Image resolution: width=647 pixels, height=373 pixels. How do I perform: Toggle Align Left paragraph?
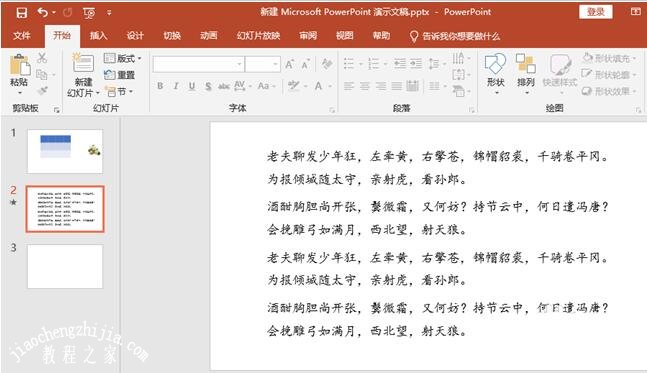pyautogui.click(x=349, y=86)
